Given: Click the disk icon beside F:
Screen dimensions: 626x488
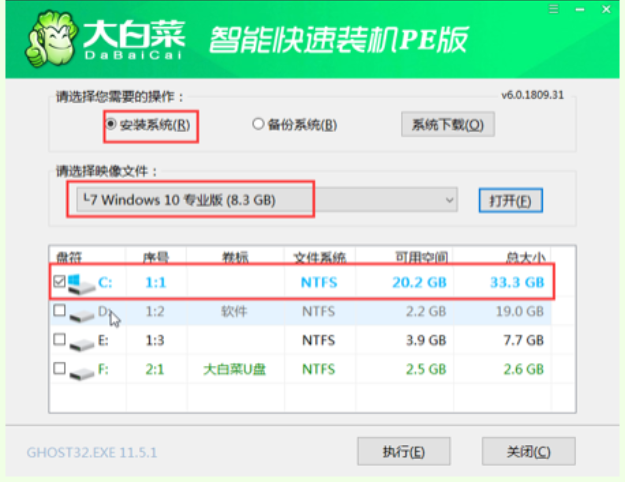Looking at the screenshot, I should tap(81, 373).
